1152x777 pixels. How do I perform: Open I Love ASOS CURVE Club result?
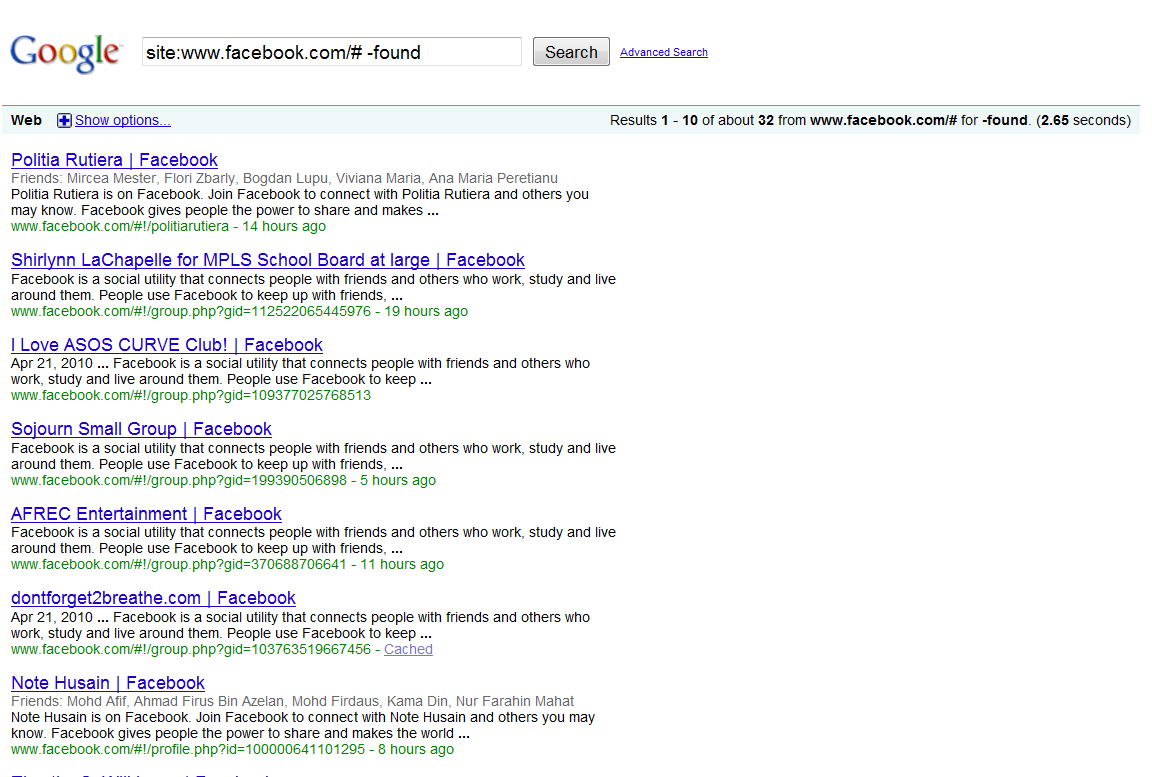pos(167,345)
